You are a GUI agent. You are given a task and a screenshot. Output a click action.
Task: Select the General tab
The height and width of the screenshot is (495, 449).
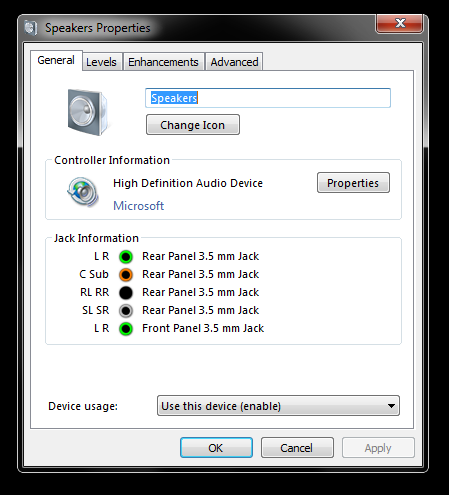tap(56, 60)
